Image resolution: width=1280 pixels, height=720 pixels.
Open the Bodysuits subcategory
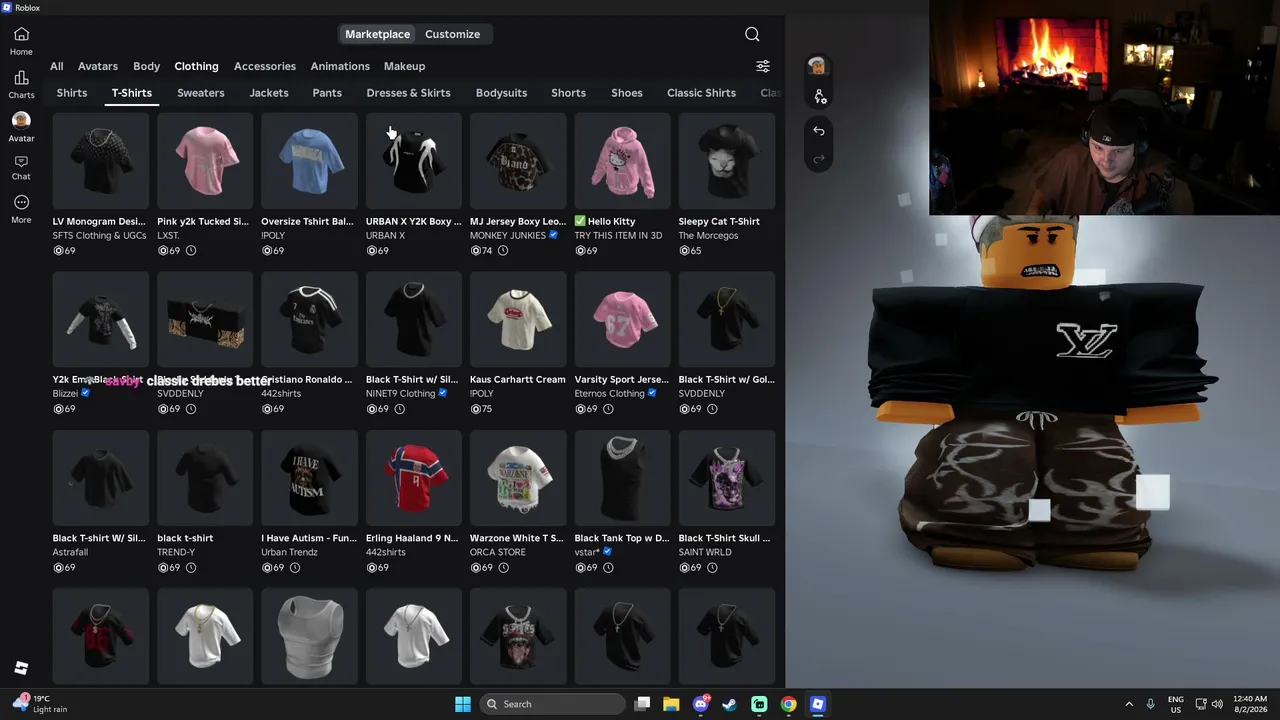[501, 93]
